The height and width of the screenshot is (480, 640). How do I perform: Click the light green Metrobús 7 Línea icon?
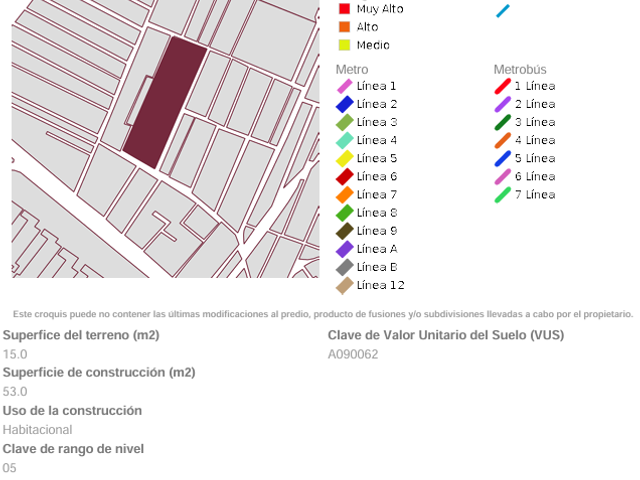(503, 195)
